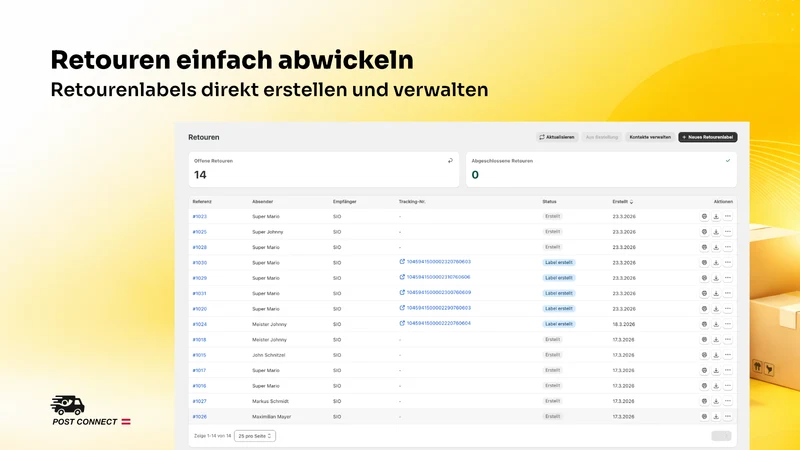Open return reference #1020
Viewport: 800px width, 450px height.
click(x=199, y=309)
